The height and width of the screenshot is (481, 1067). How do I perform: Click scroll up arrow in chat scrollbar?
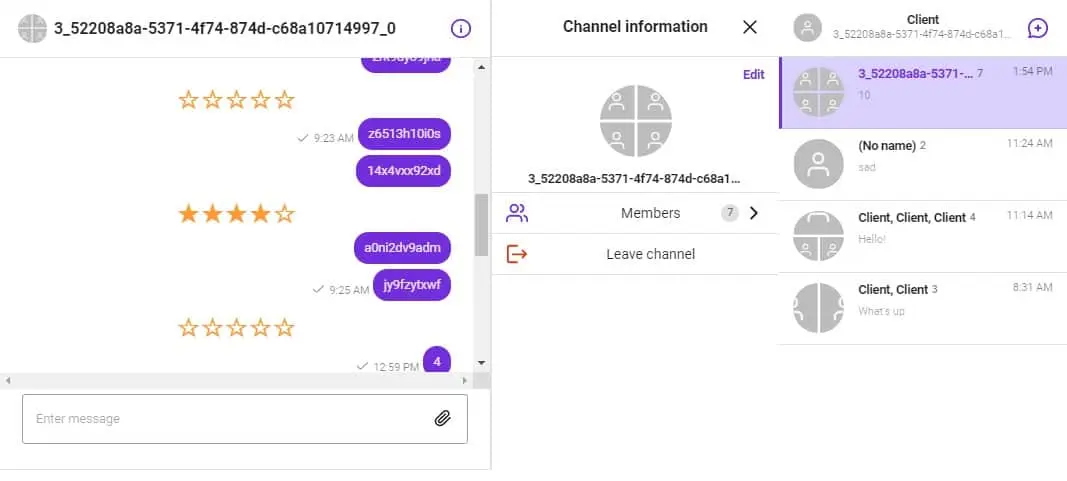[481, 67]
